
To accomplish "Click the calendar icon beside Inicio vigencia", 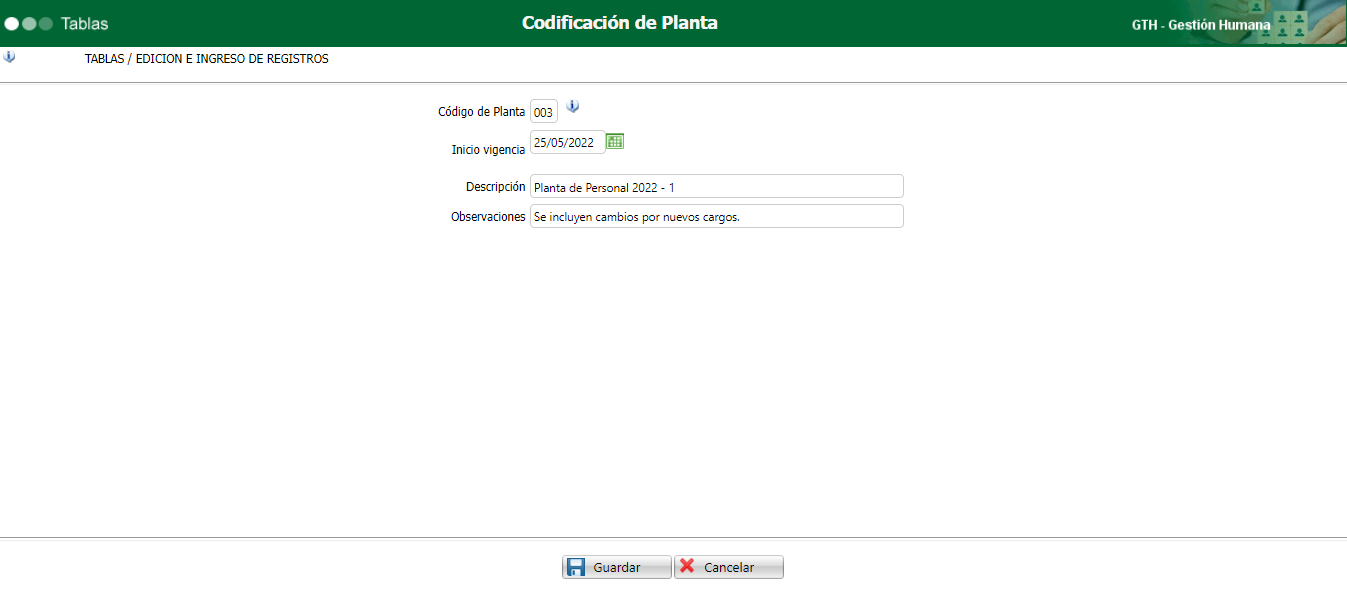I will pyautogui.click(x=615, y=142).
